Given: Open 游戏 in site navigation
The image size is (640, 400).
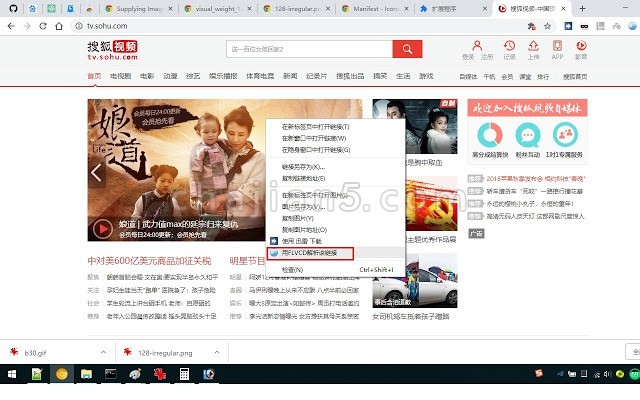Looking at the screenshot, I should coord(426,76).
